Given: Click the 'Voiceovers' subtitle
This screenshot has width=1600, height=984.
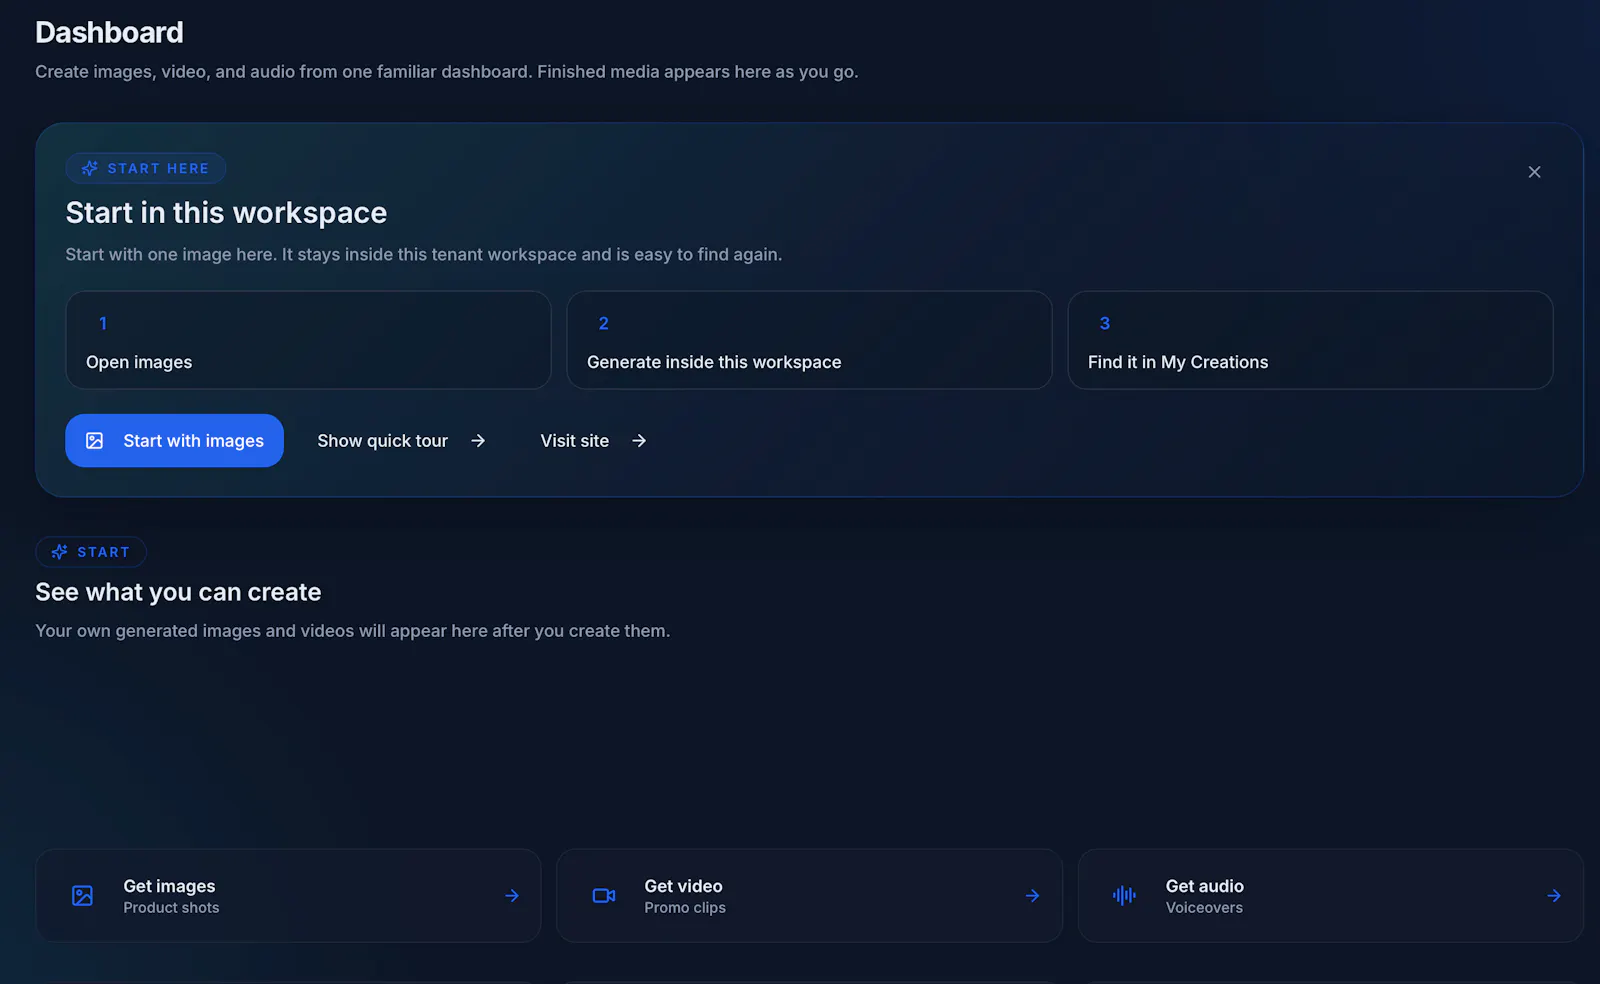Looking at the screenshot, I should coord(1204,908).
